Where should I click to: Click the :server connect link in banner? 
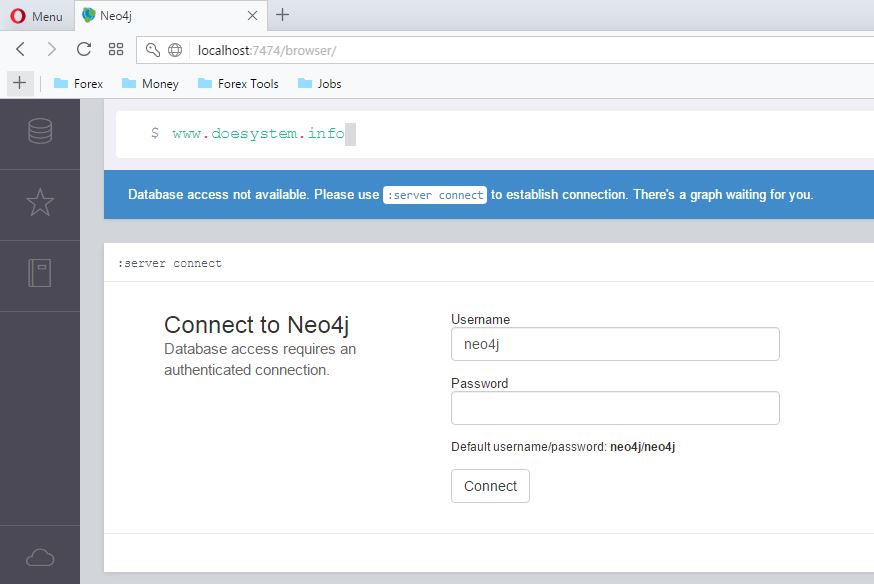(435, 195)
